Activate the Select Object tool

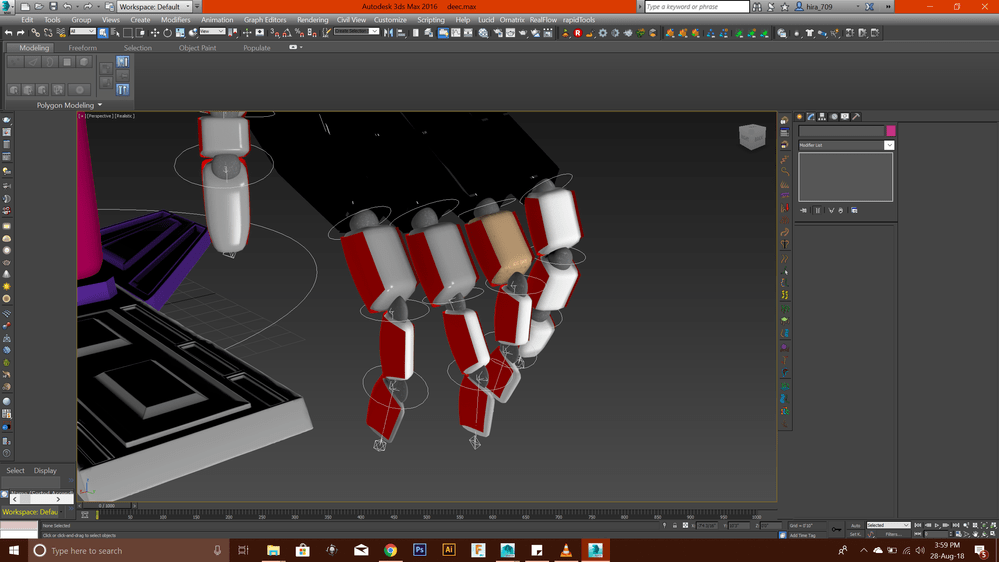(x=103, y=32)
